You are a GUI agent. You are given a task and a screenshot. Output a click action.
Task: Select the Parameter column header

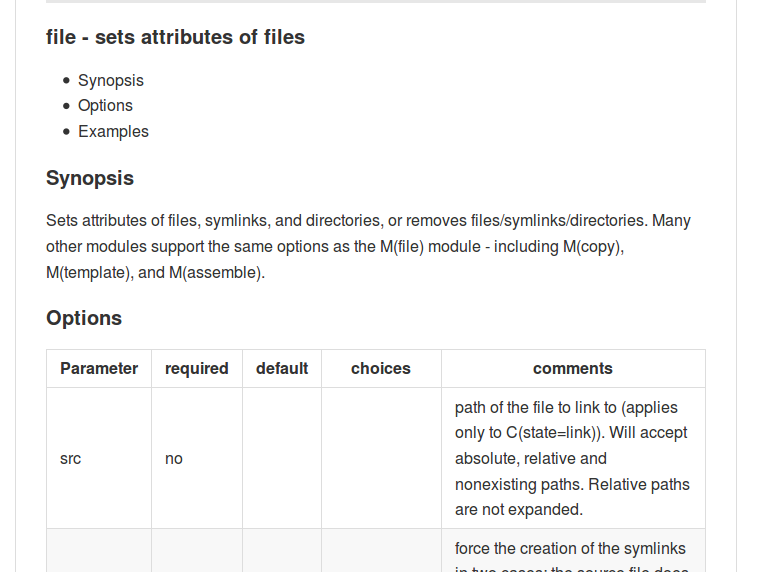[99, 368]
